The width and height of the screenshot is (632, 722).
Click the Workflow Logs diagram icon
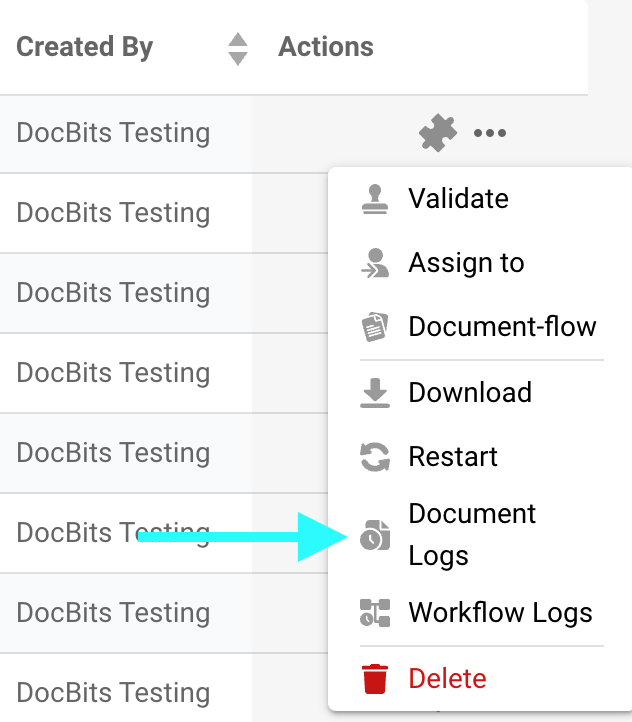(375, 613)
